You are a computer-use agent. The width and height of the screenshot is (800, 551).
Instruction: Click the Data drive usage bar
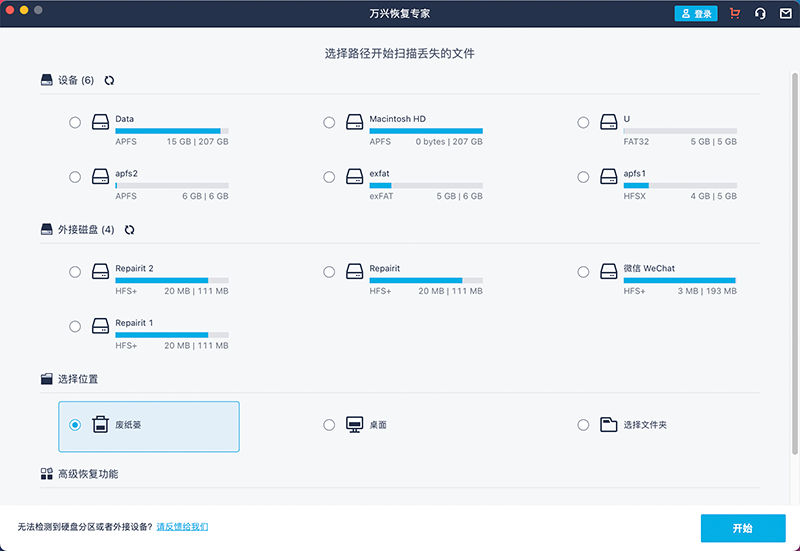click(x=172, y=131)
